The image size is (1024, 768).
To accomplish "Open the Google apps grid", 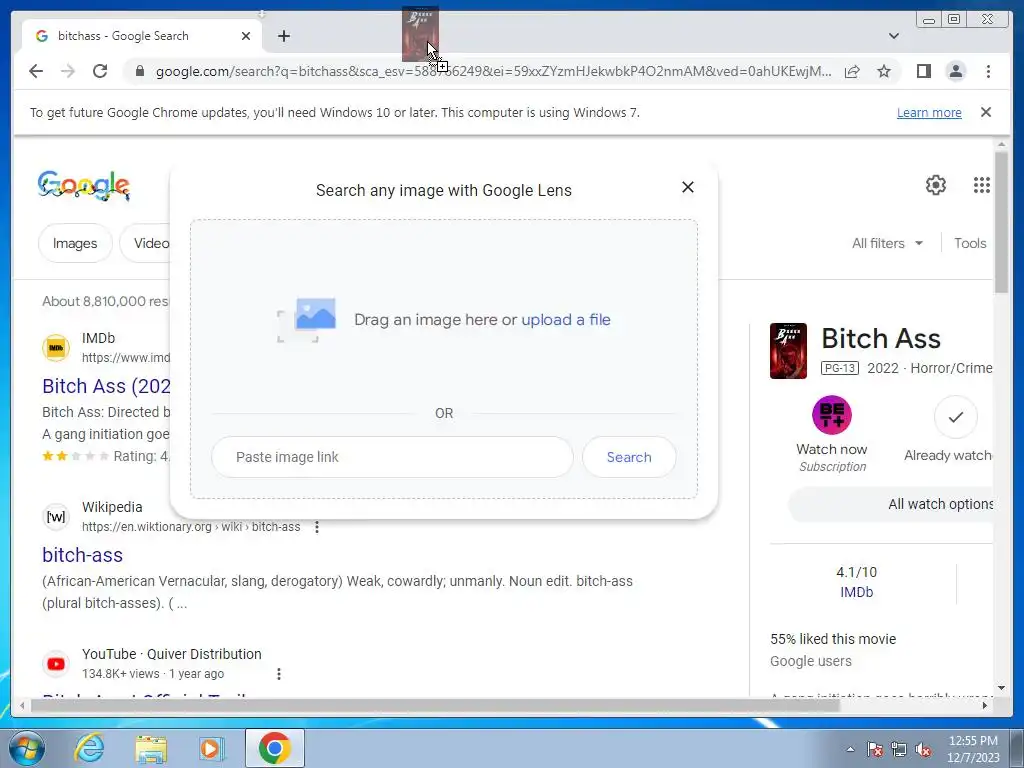I will (982, 185).
